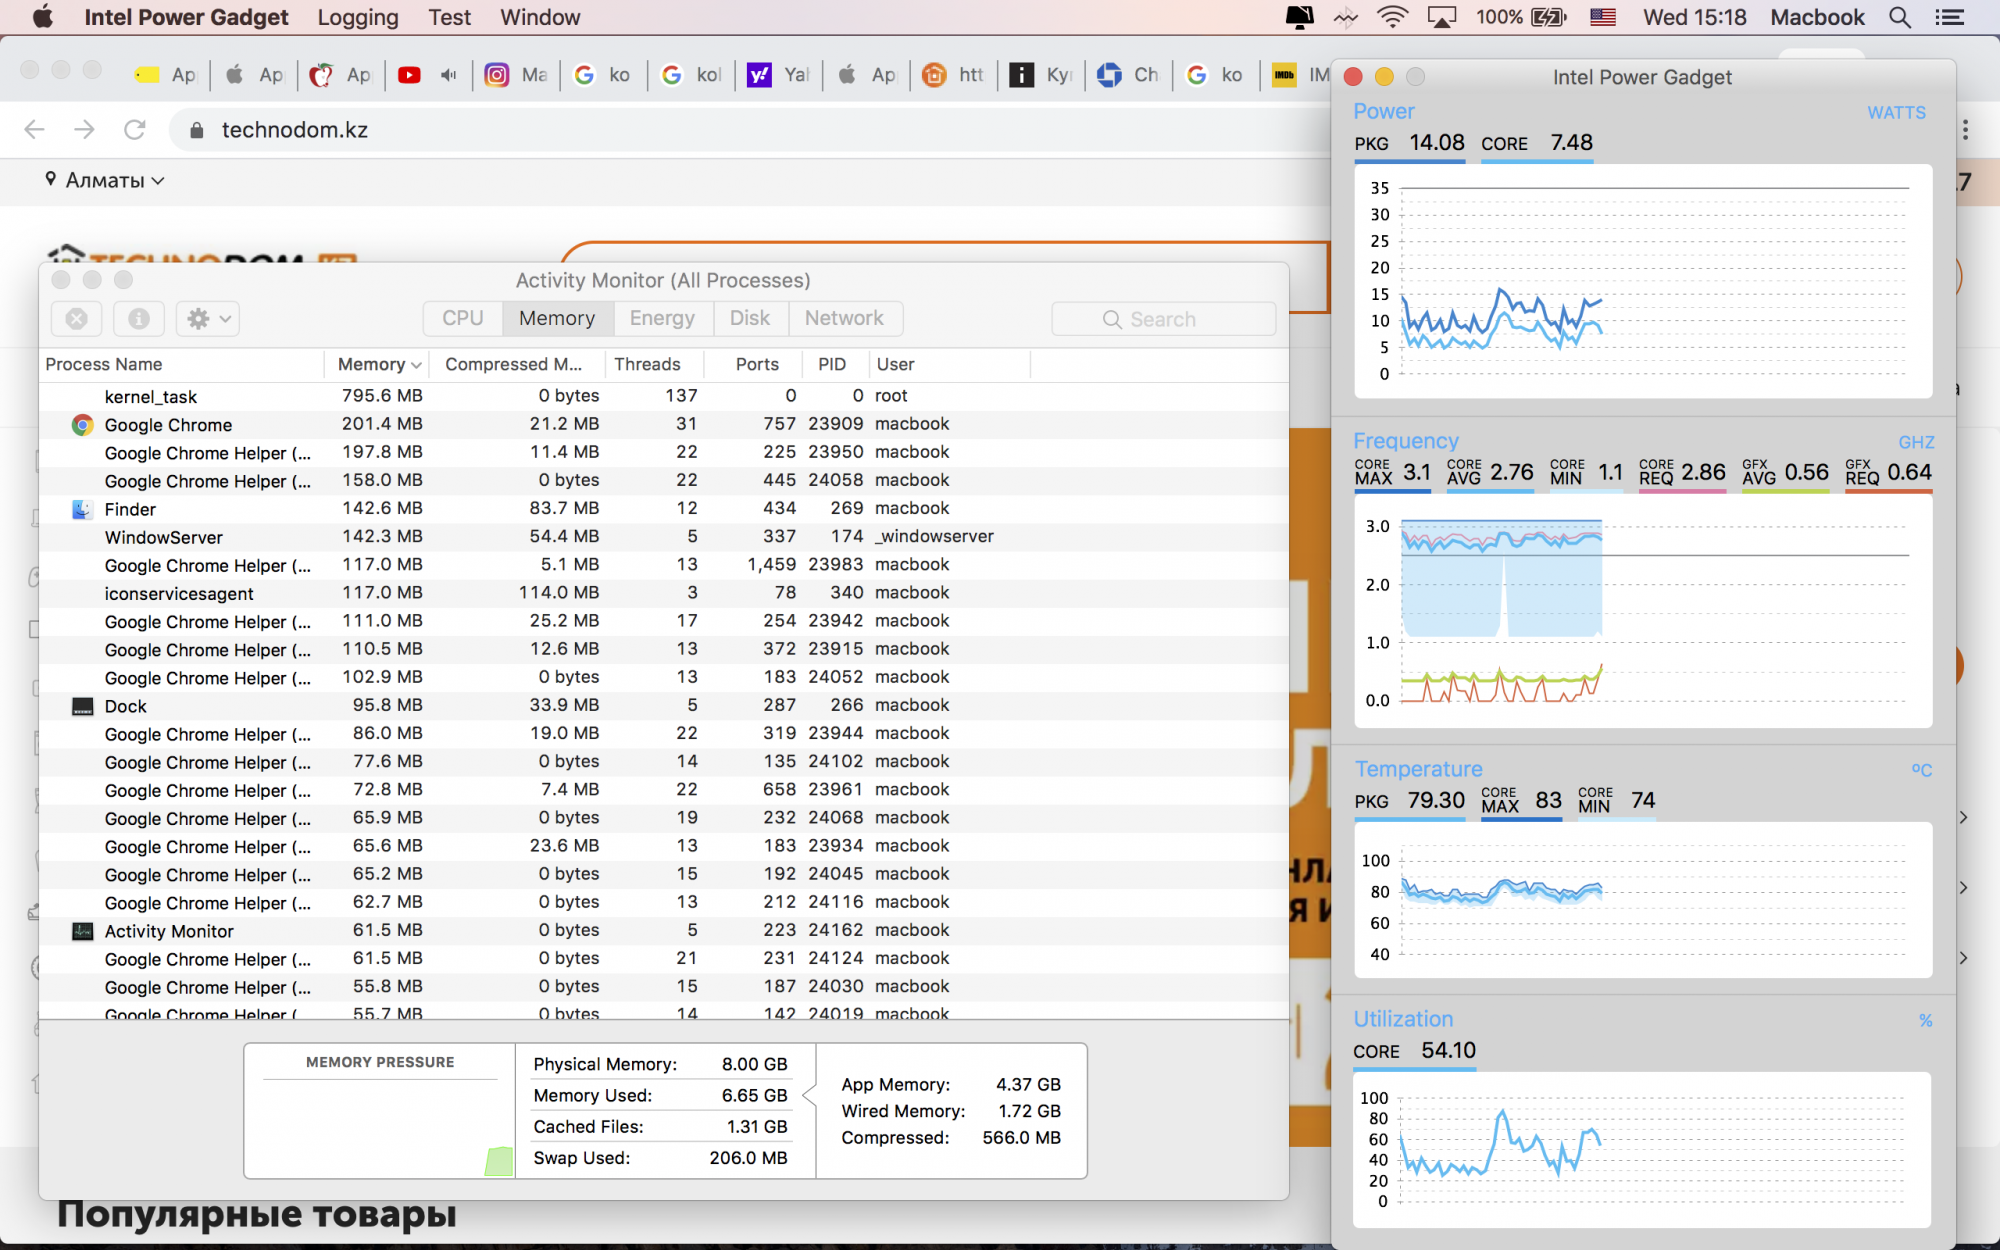Click the CORE 54.10 utilization reading
Screen dimensions: 2000x1250
(x=1414, y=1051)
